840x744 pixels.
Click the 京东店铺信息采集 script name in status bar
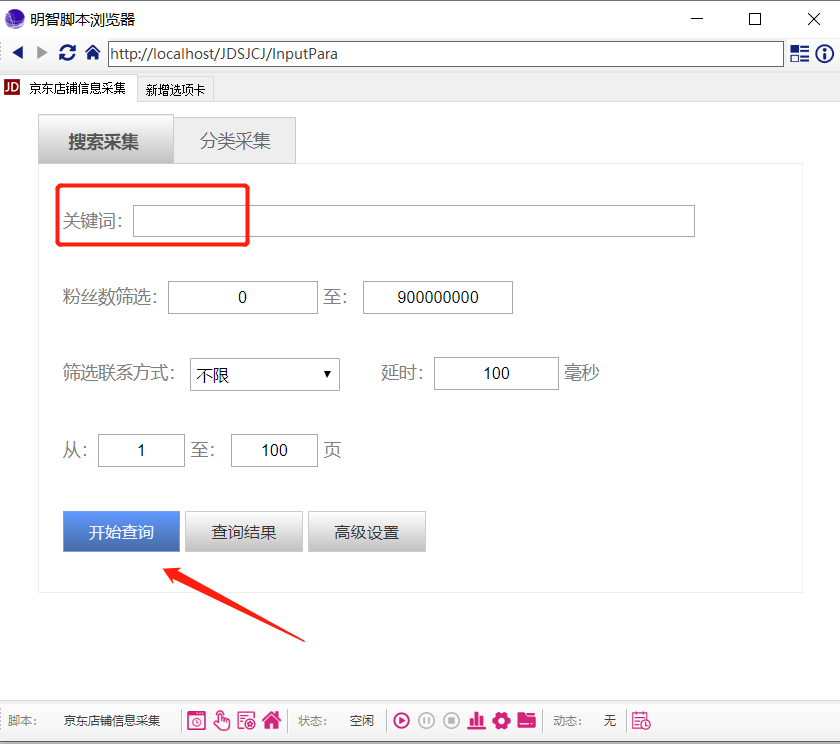coord(112,721)
